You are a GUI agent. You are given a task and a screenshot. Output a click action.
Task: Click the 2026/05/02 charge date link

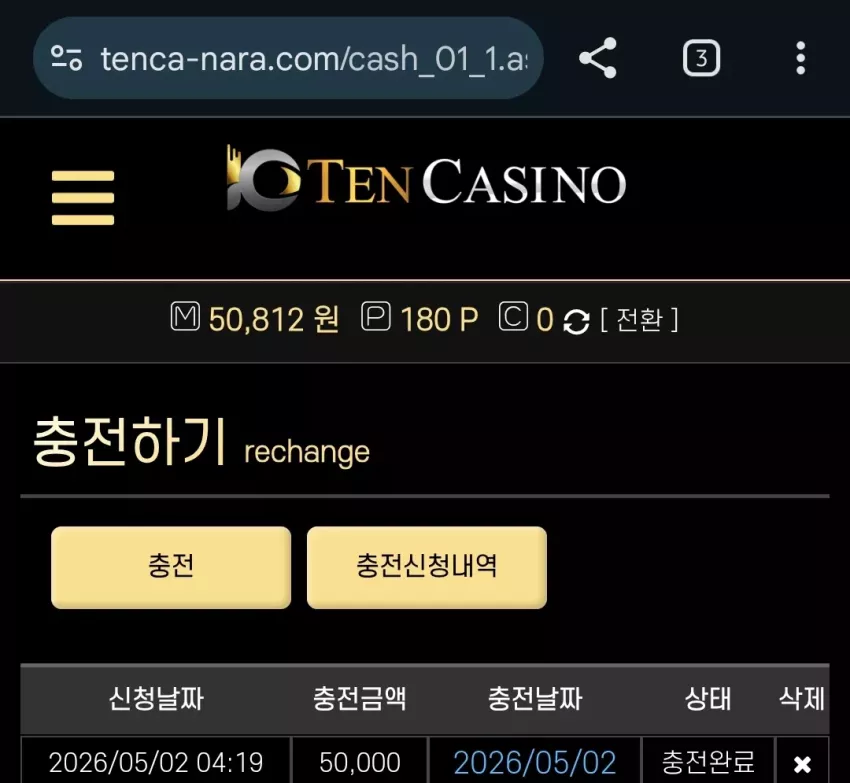(x=535, y=762)
